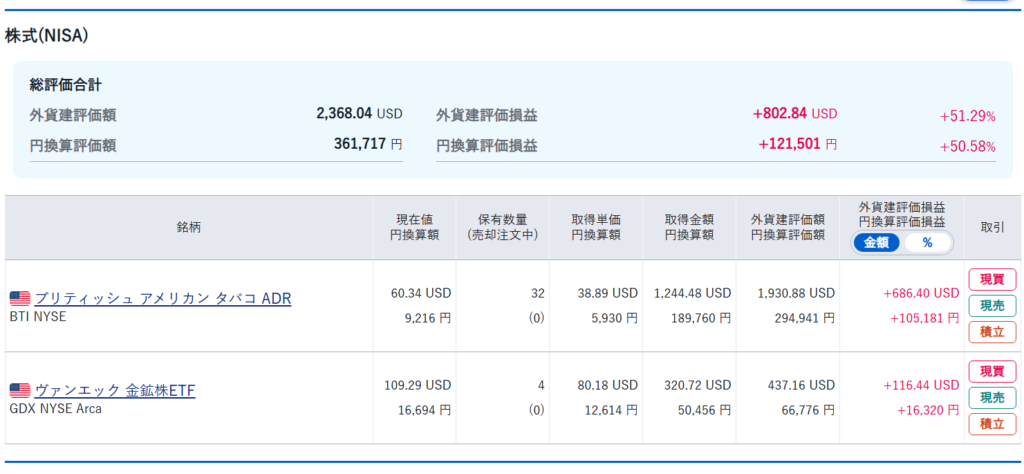Click the 現在値 column header
Viewport: 1024px width, 474px height.
414,227
